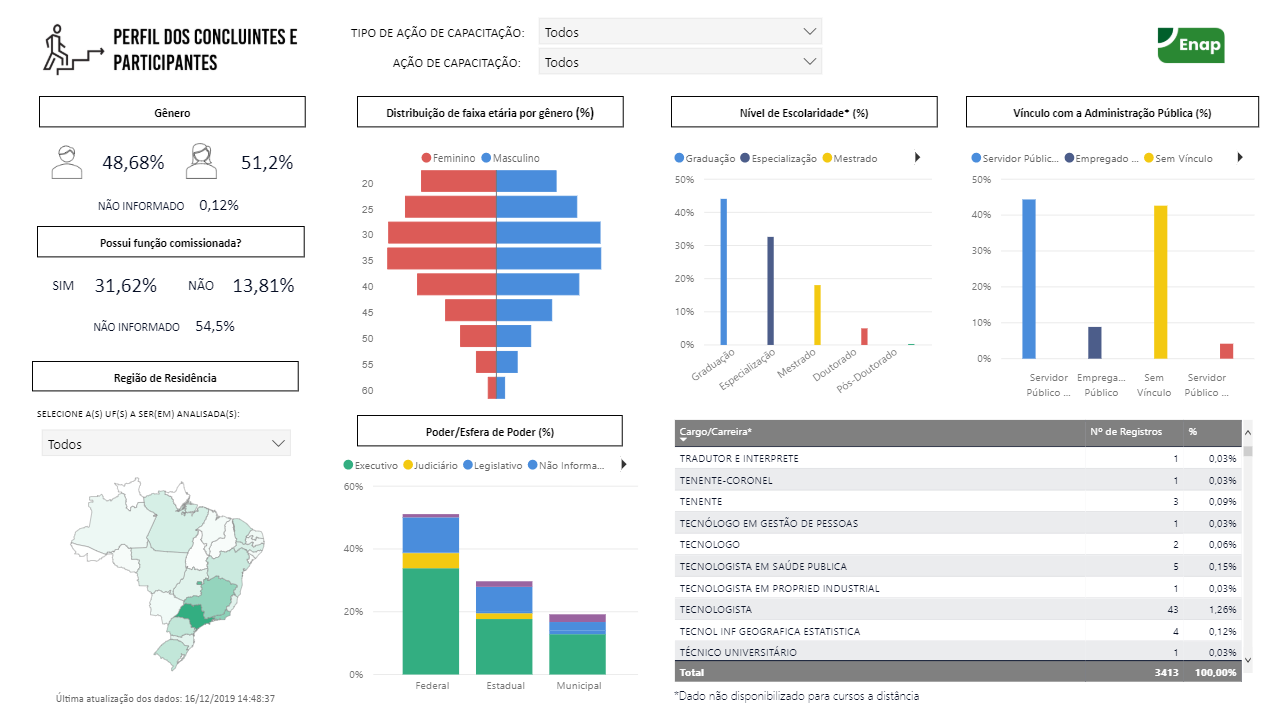
Task: Sort table by % column header
Action: (1192, 432)
